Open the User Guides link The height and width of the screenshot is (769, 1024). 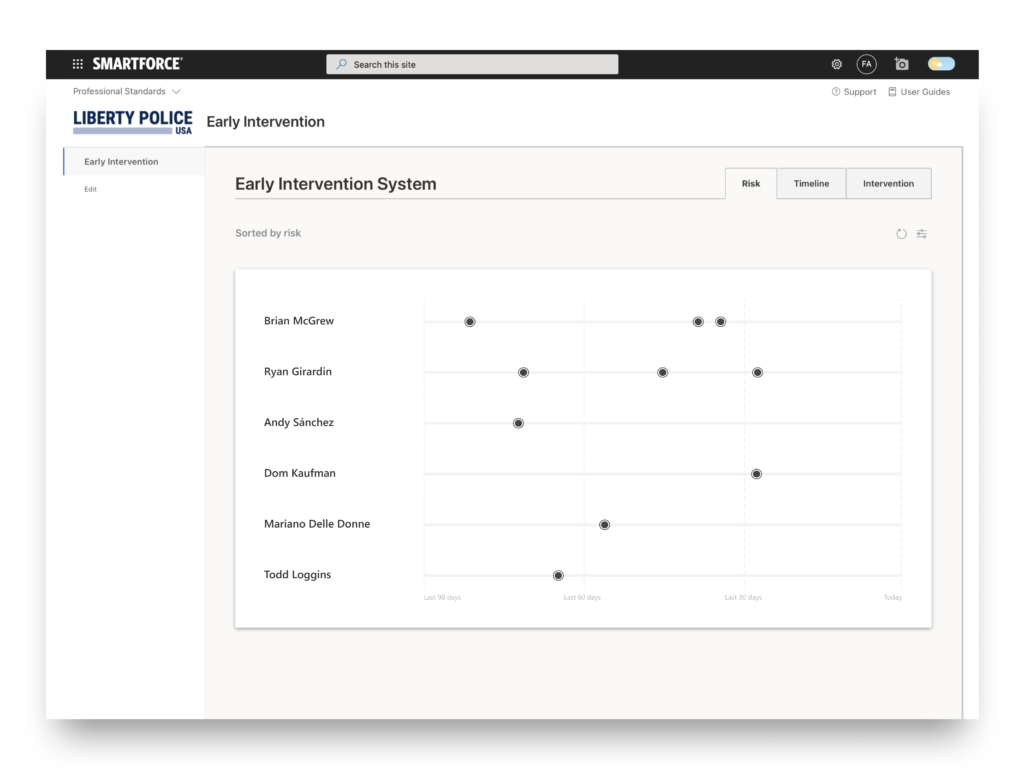click(919, 92)
